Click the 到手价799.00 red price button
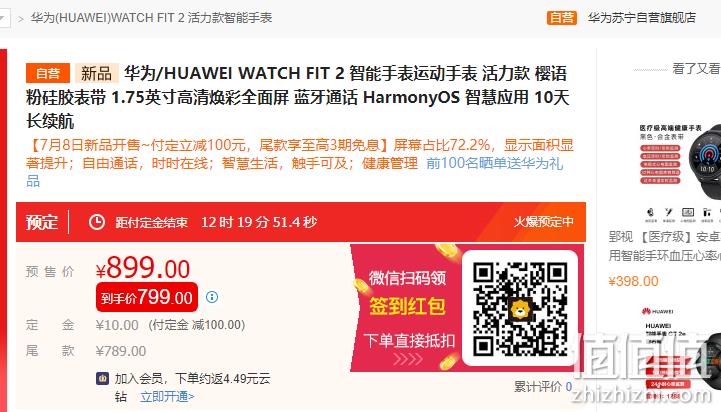 [x=147, y=298]
